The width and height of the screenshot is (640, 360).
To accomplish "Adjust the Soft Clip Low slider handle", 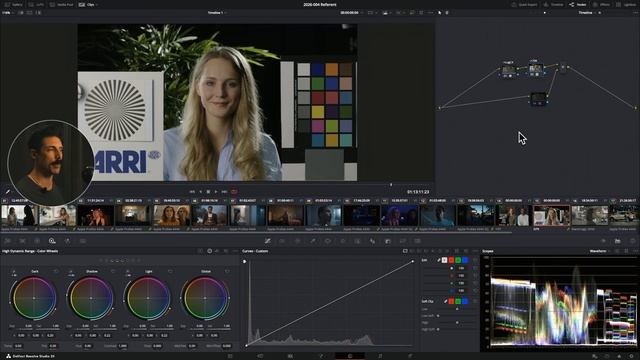I will tap(457, 309).
